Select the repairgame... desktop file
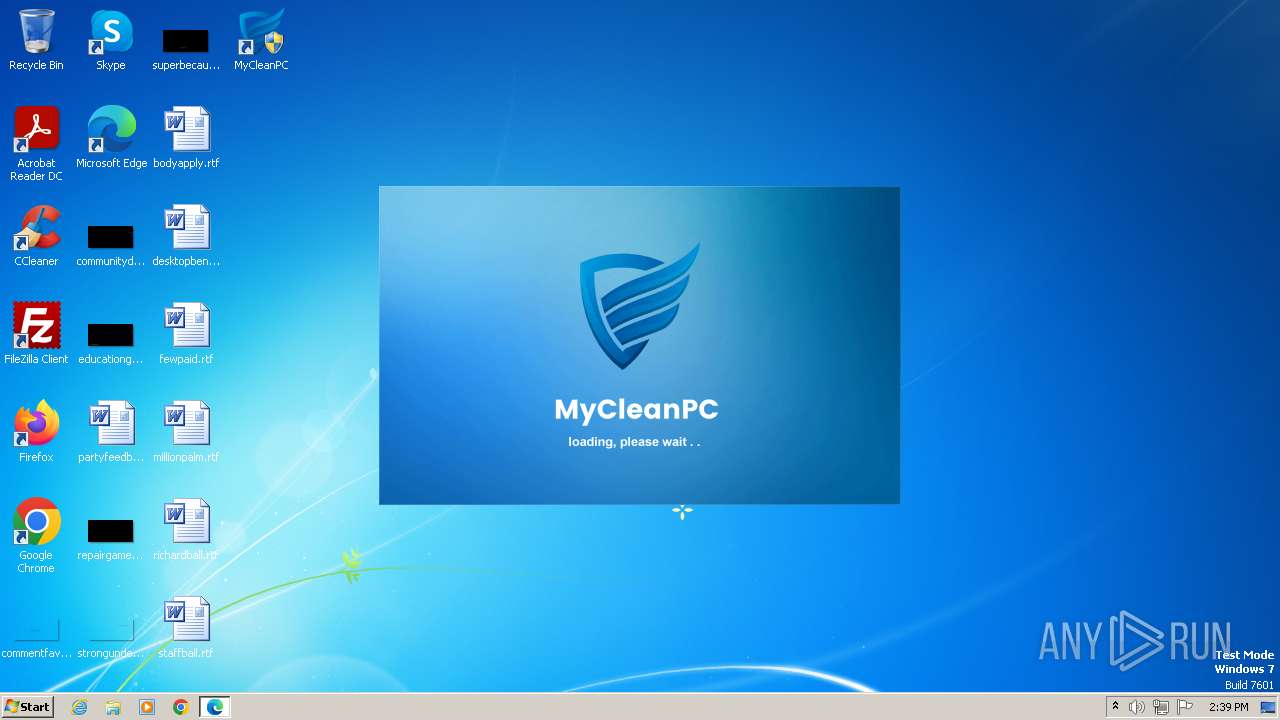Image resolution: width=1280 pixels, height=720 pixels. (x=111, y=540)
